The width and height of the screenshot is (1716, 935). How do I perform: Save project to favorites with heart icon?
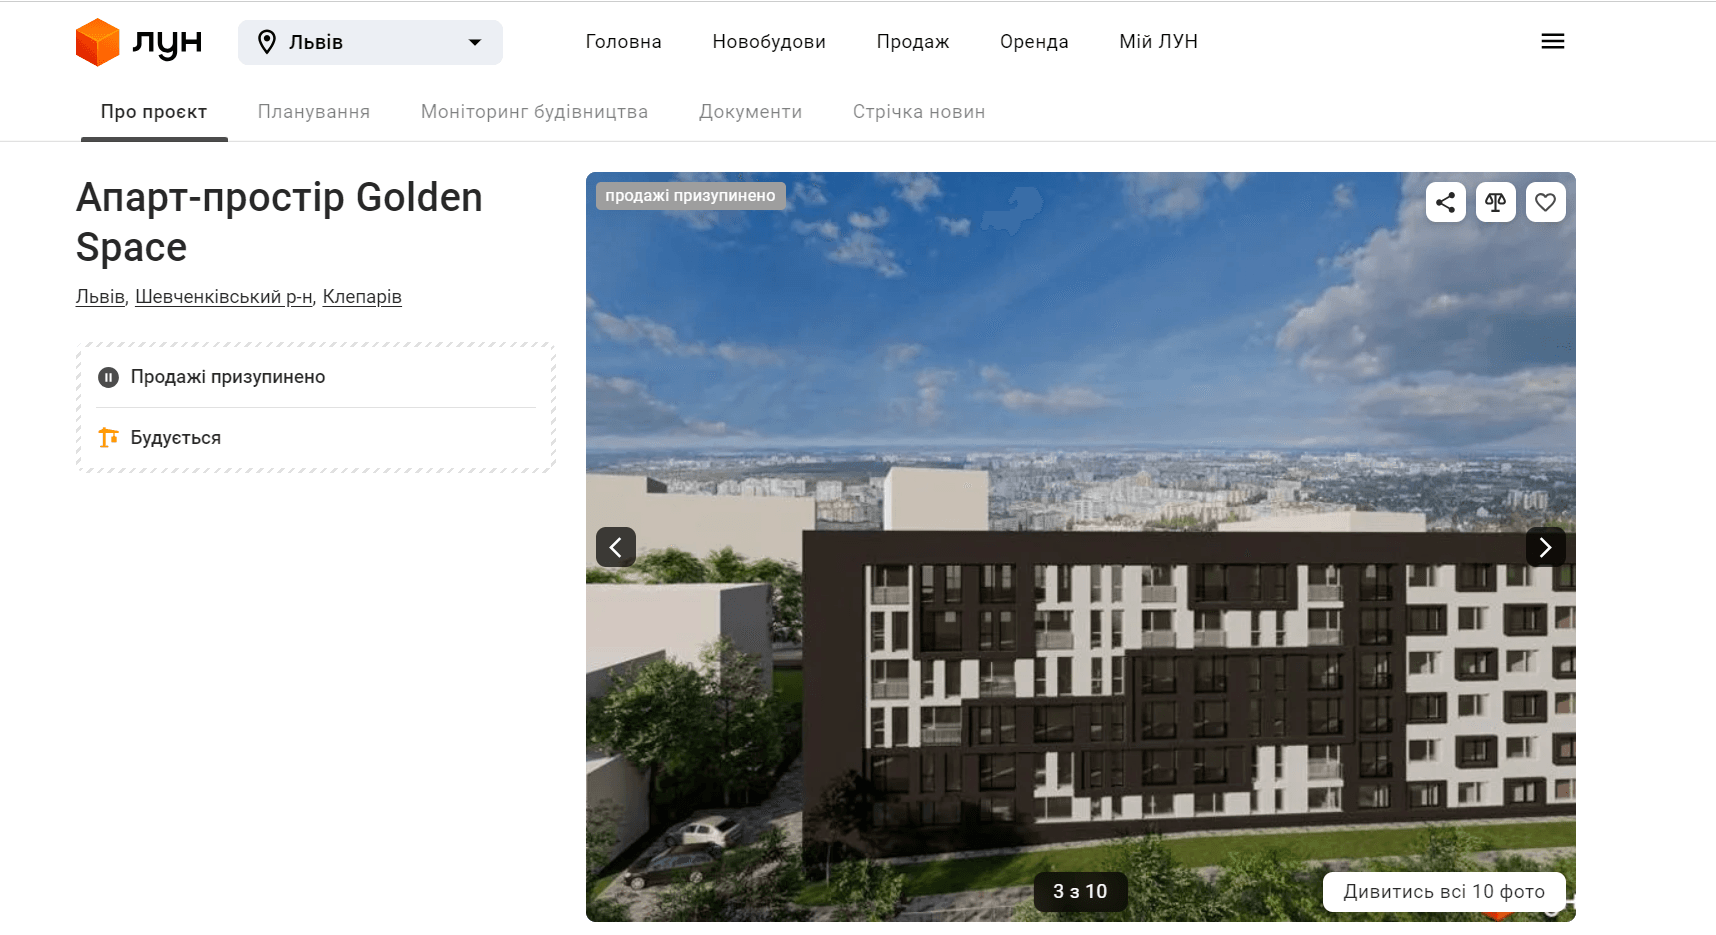[1545, 202]
